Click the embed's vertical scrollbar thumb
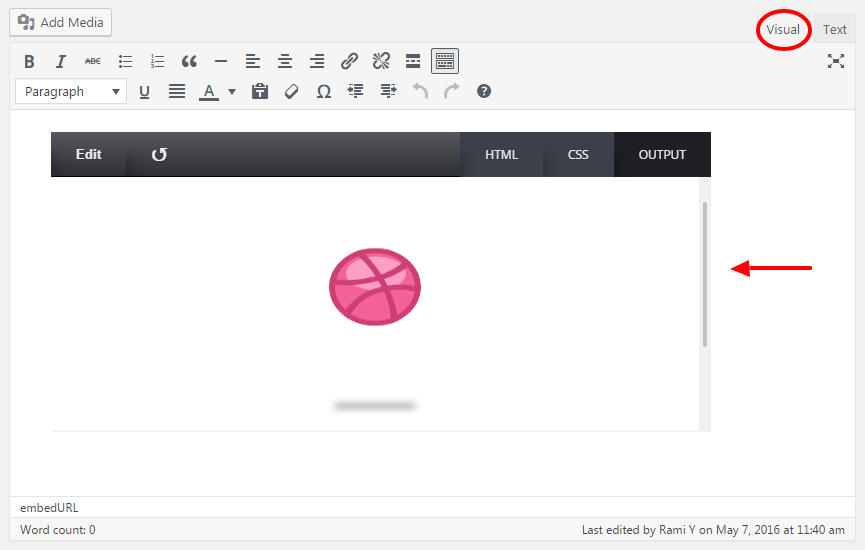 (x=705, y=275)
